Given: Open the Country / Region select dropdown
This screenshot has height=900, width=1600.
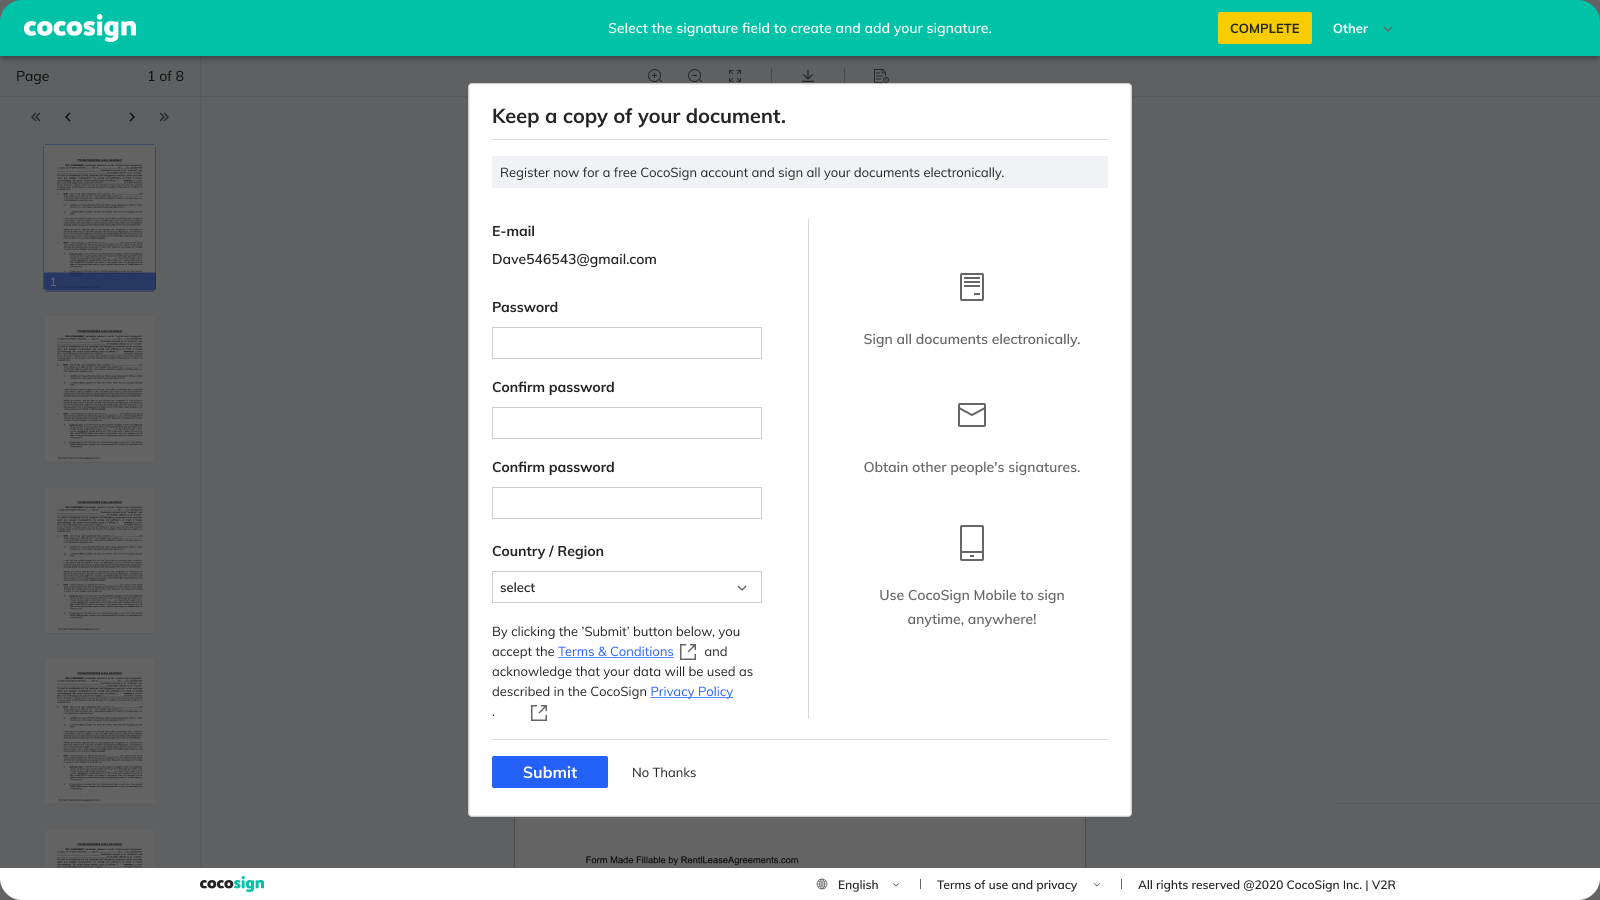Looking at the screenshot, I should coord(627,587).
